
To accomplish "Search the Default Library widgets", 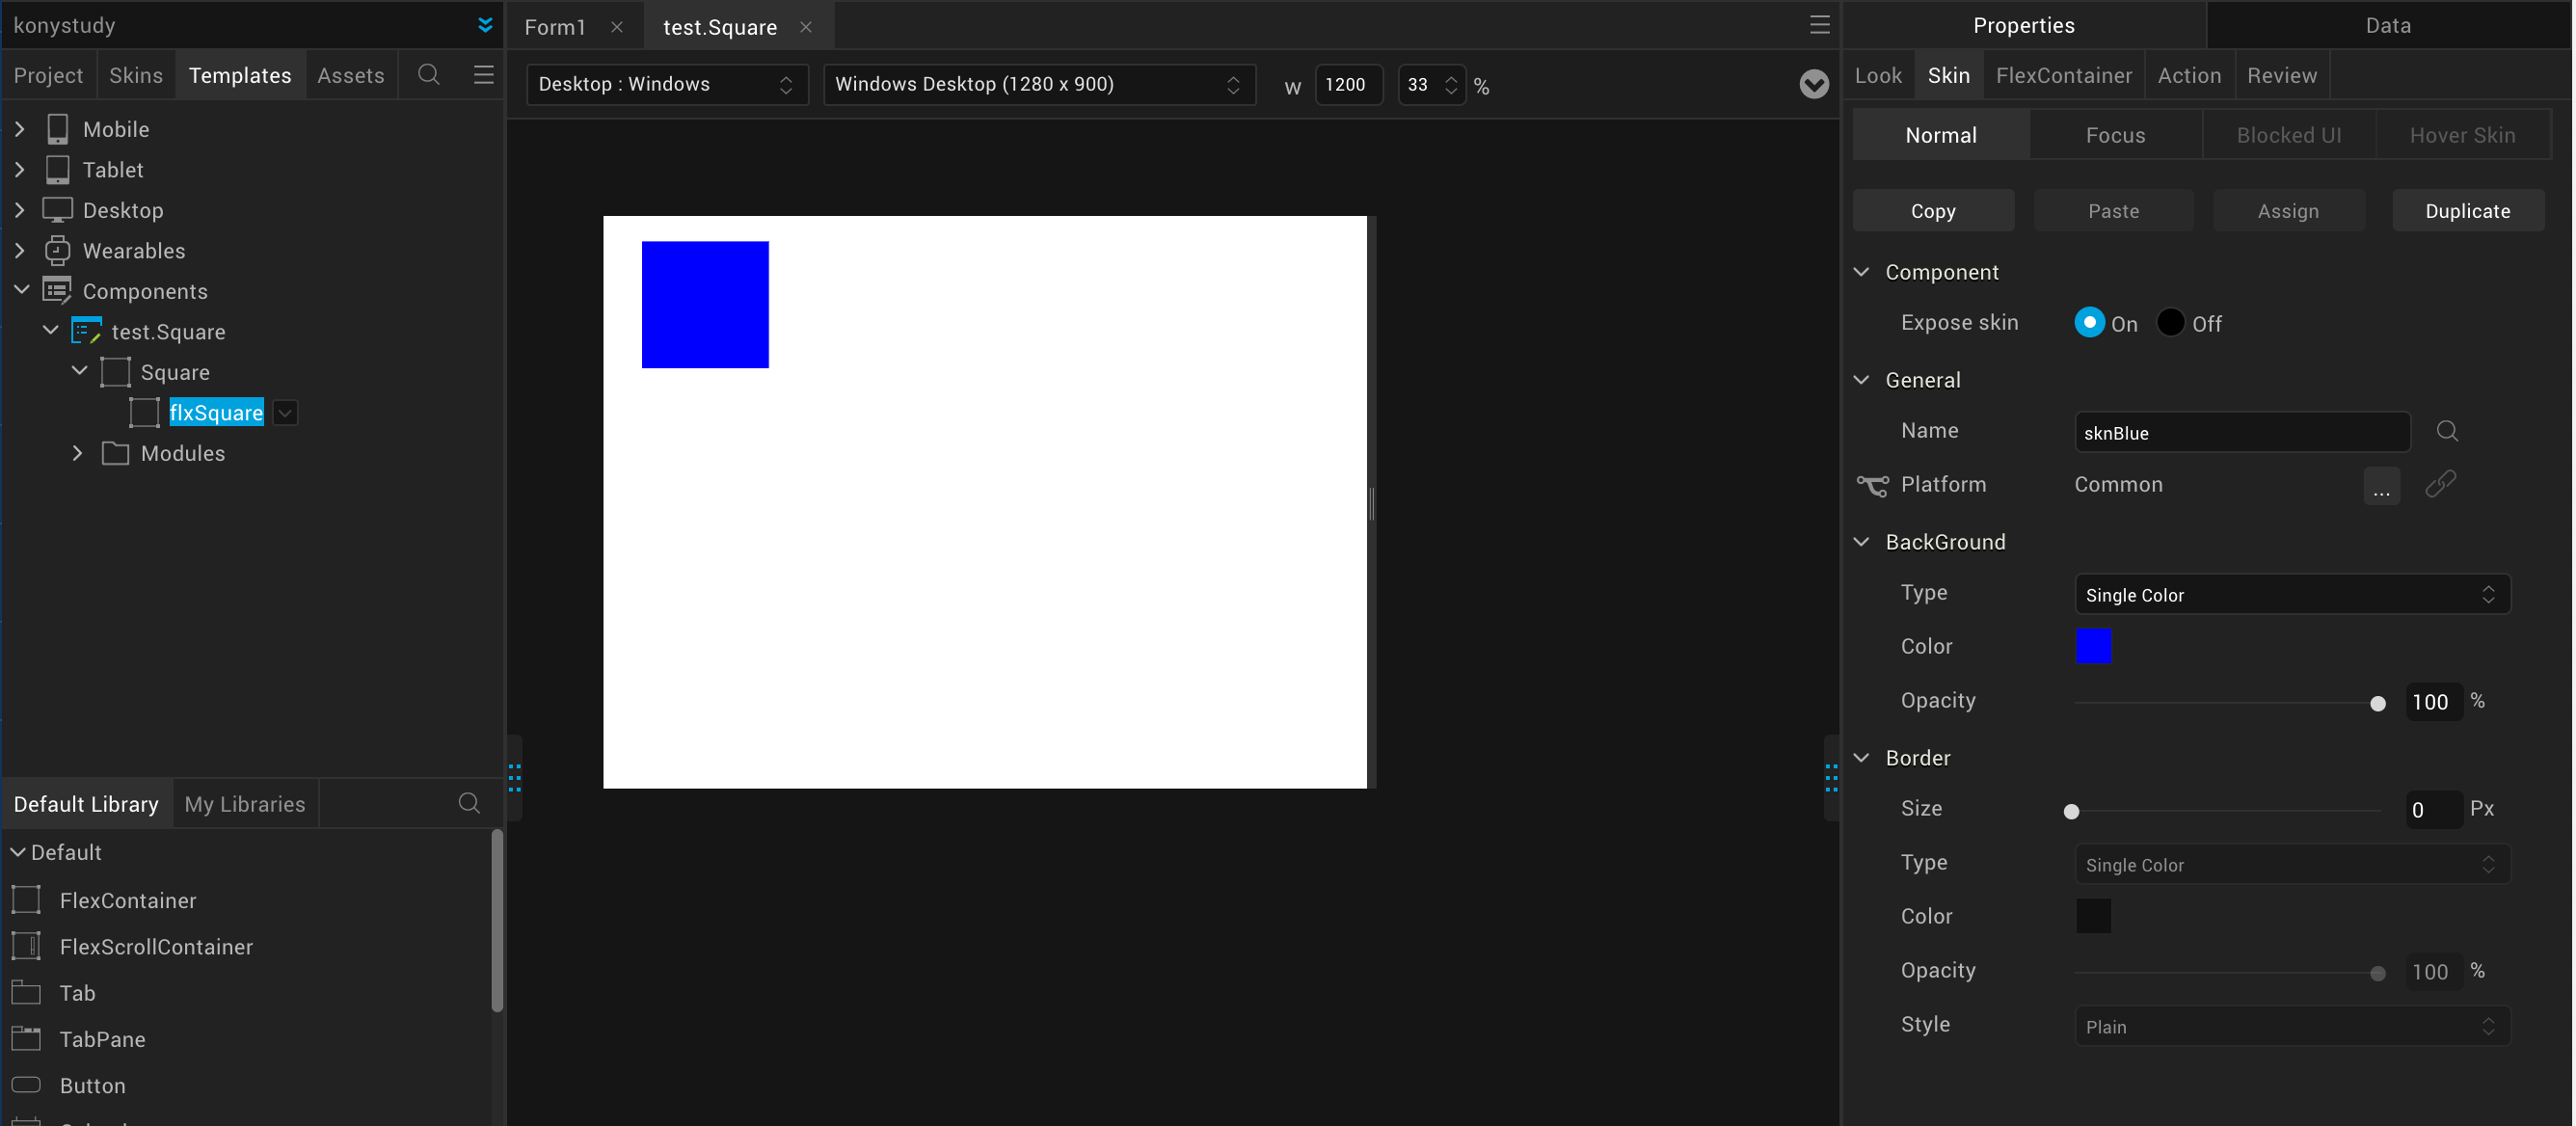I will pyautogui.click(x=469, y=803).
